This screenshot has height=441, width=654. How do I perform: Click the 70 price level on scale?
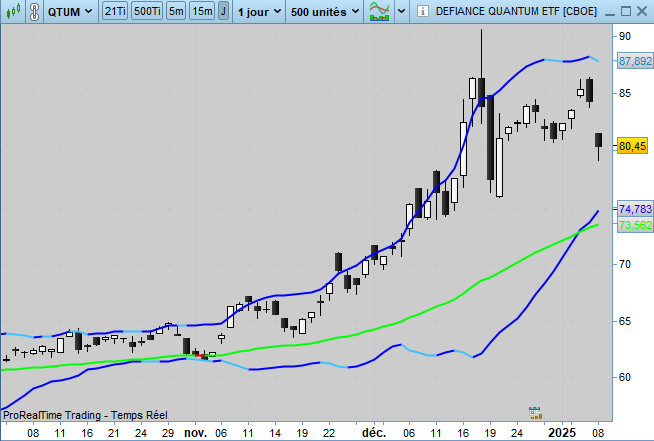tap(625, 264)
